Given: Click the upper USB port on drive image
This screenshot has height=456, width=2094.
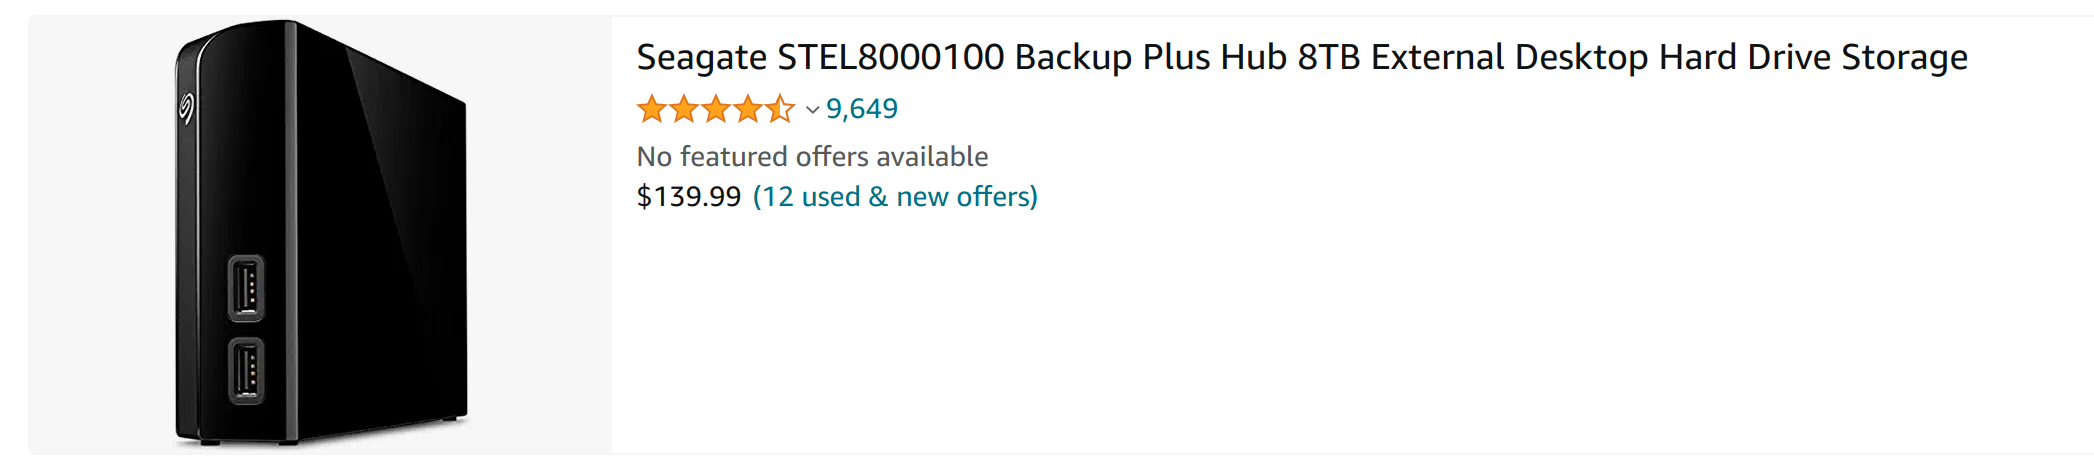Looking at the screenshot, I should pos(246,289).
